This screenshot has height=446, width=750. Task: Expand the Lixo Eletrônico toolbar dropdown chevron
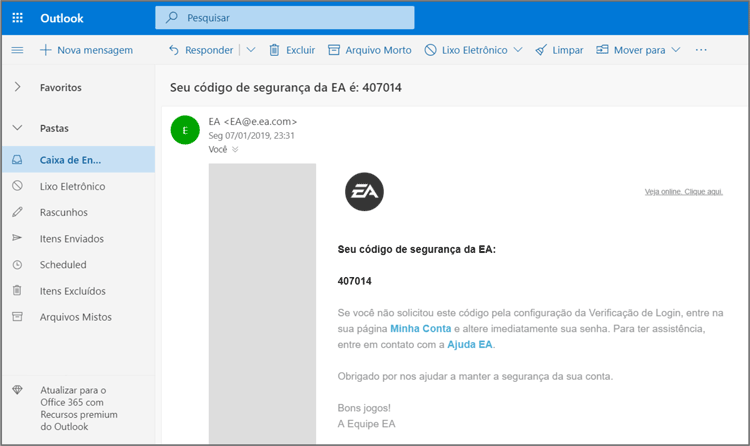(518, 50)
